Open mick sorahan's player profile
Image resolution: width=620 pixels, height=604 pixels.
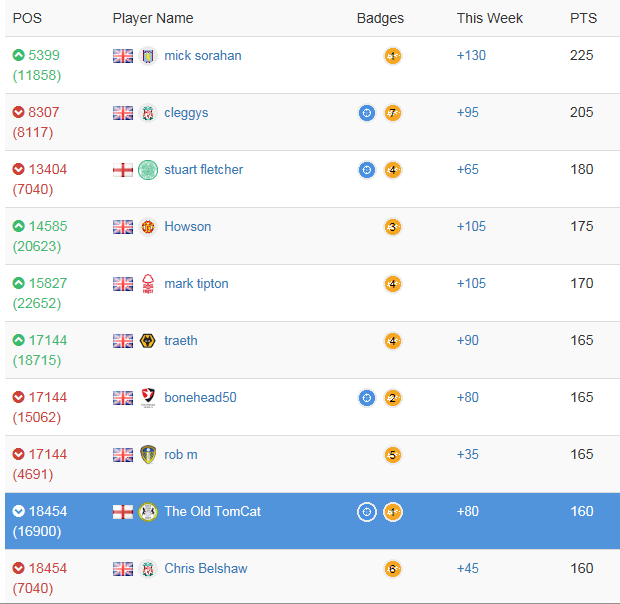203,56
